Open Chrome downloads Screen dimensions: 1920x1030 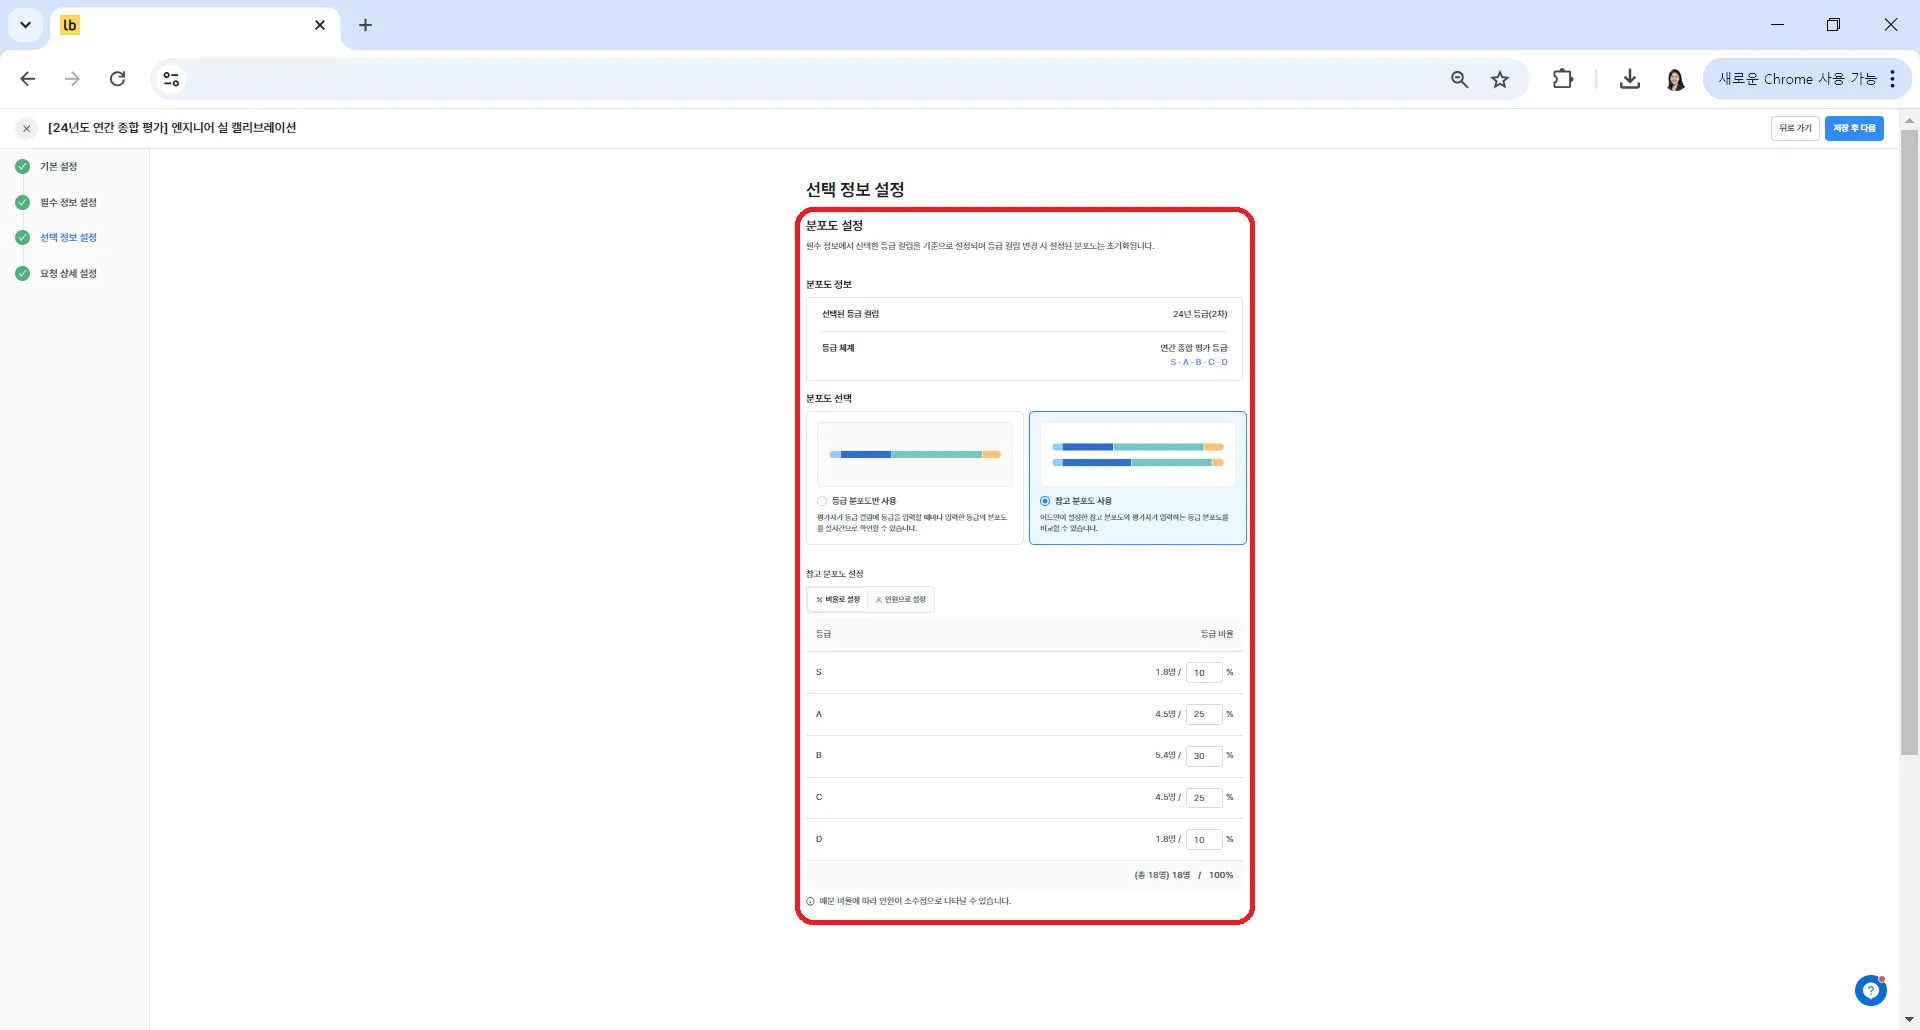pyautogui.click(x=1630, y=79)
